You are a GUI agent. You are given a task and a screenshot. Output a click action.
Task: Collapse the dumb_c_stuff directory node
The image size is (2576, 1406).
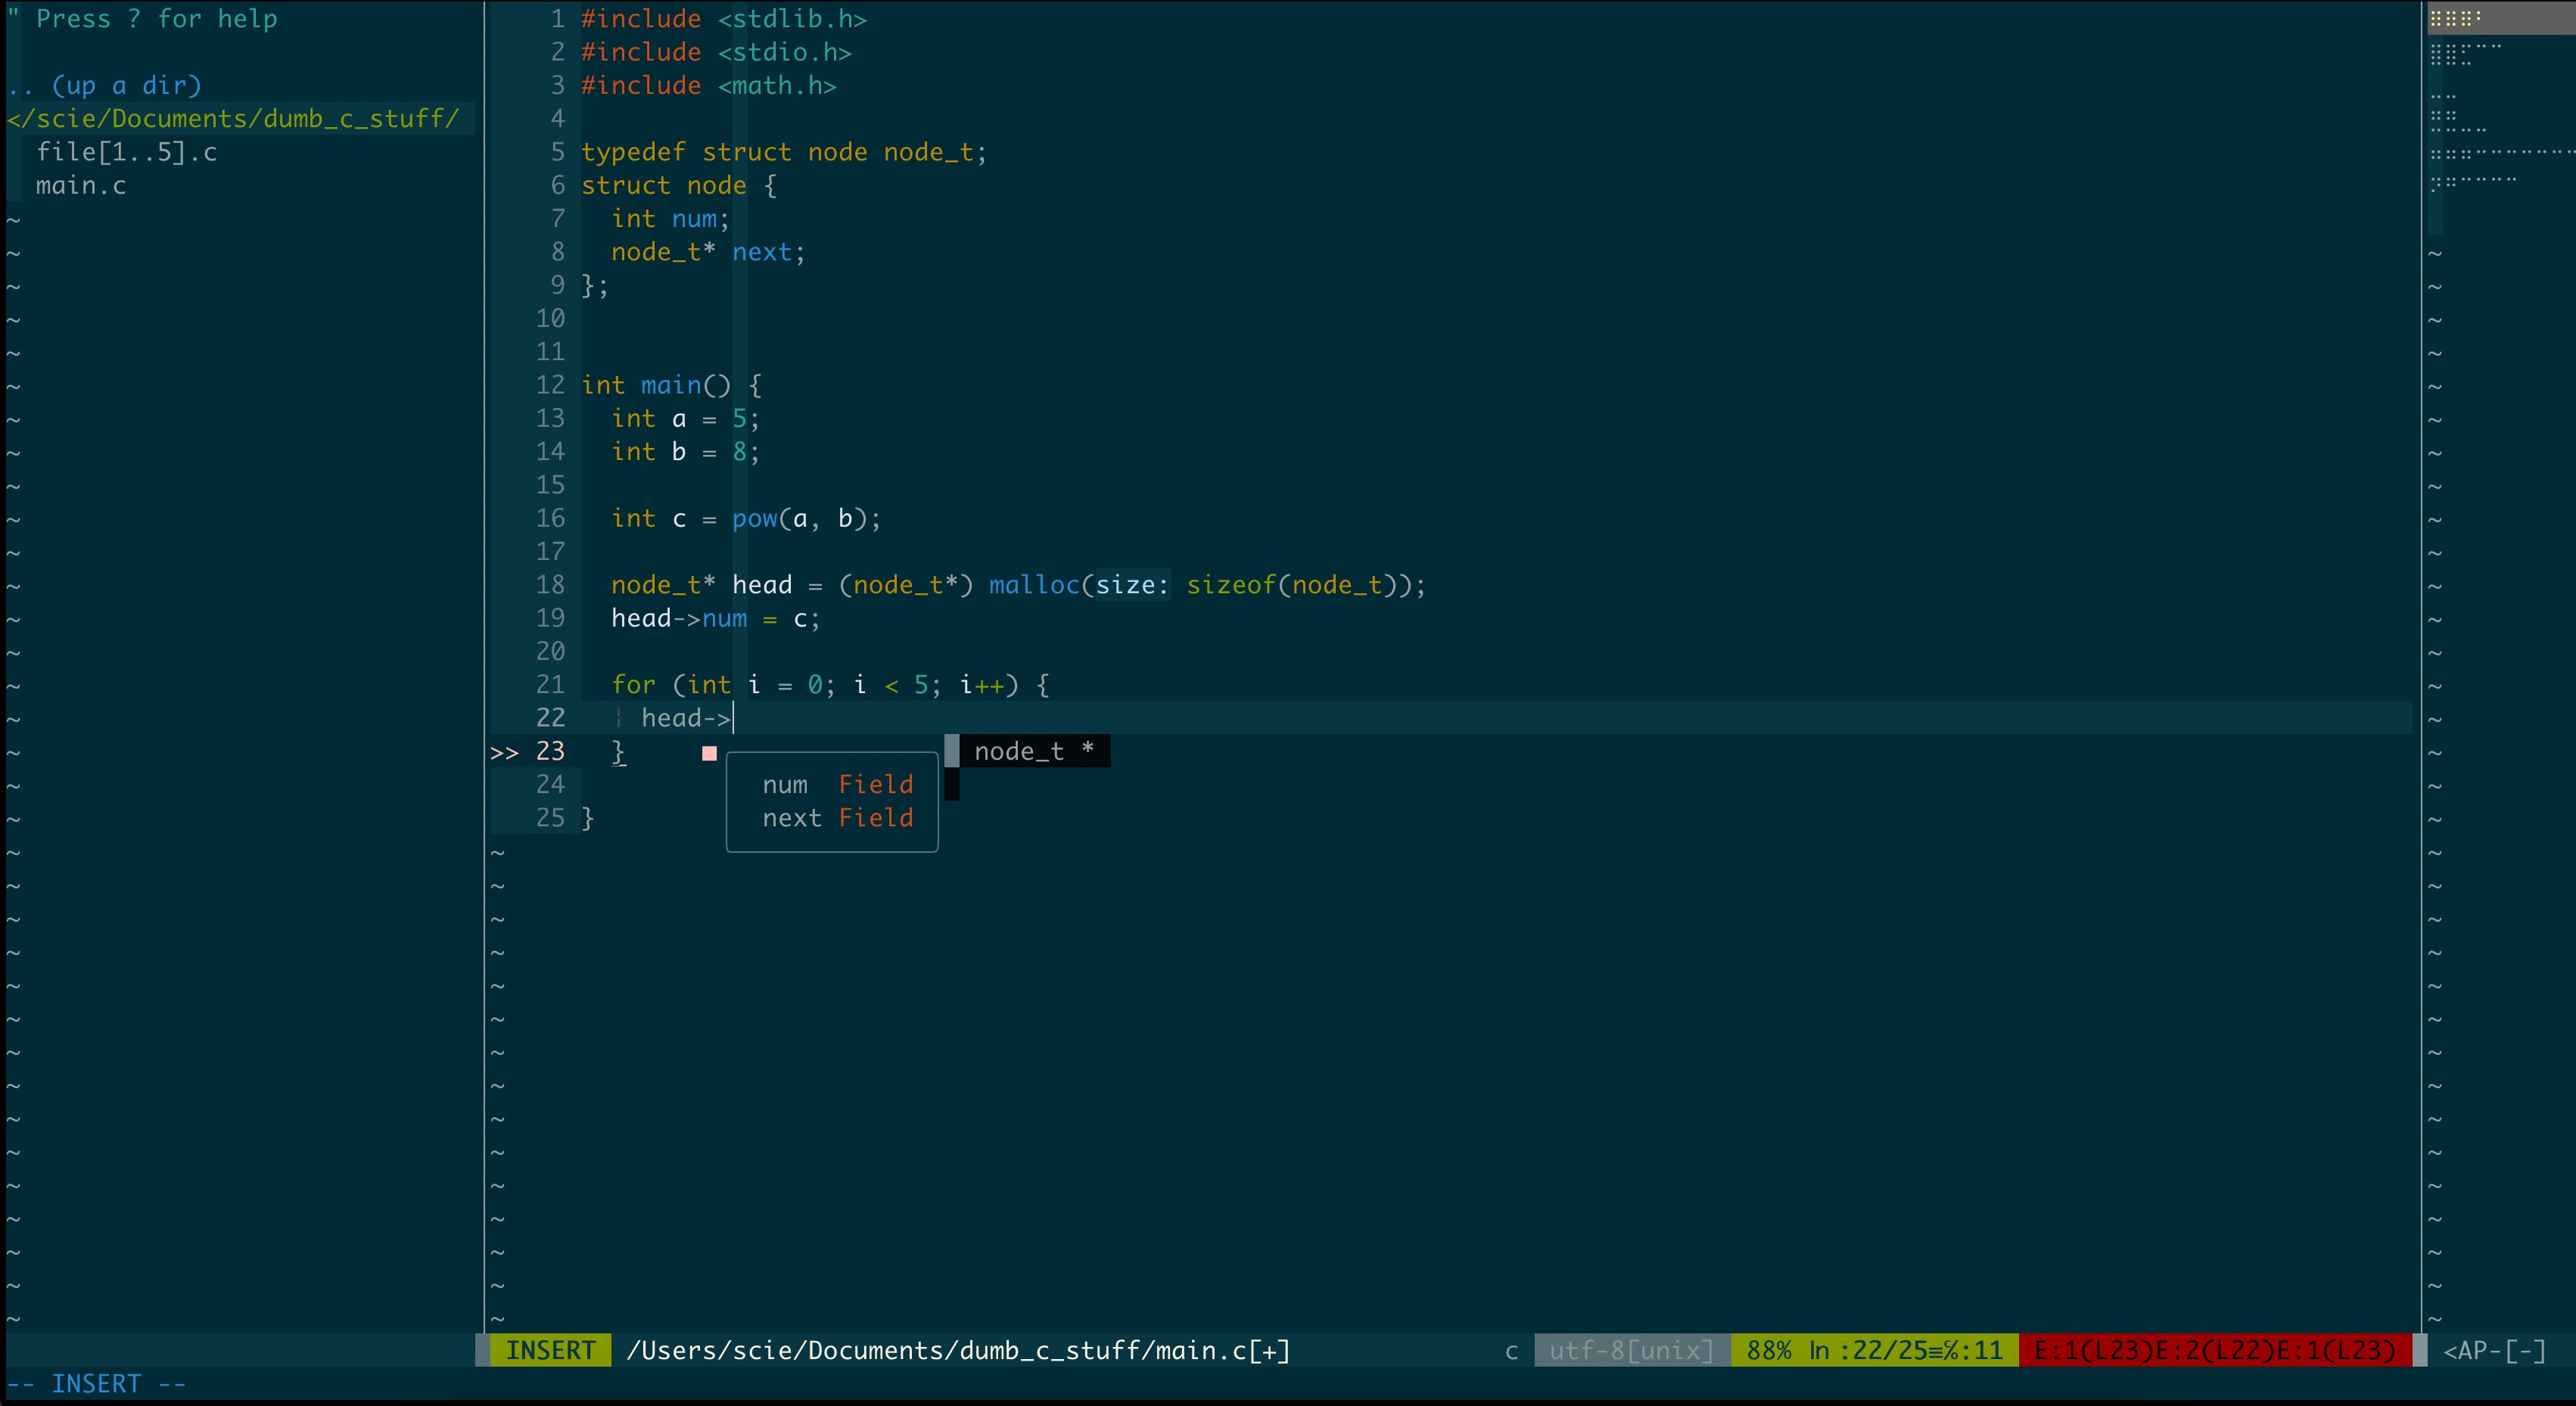[x=232, y=119]
